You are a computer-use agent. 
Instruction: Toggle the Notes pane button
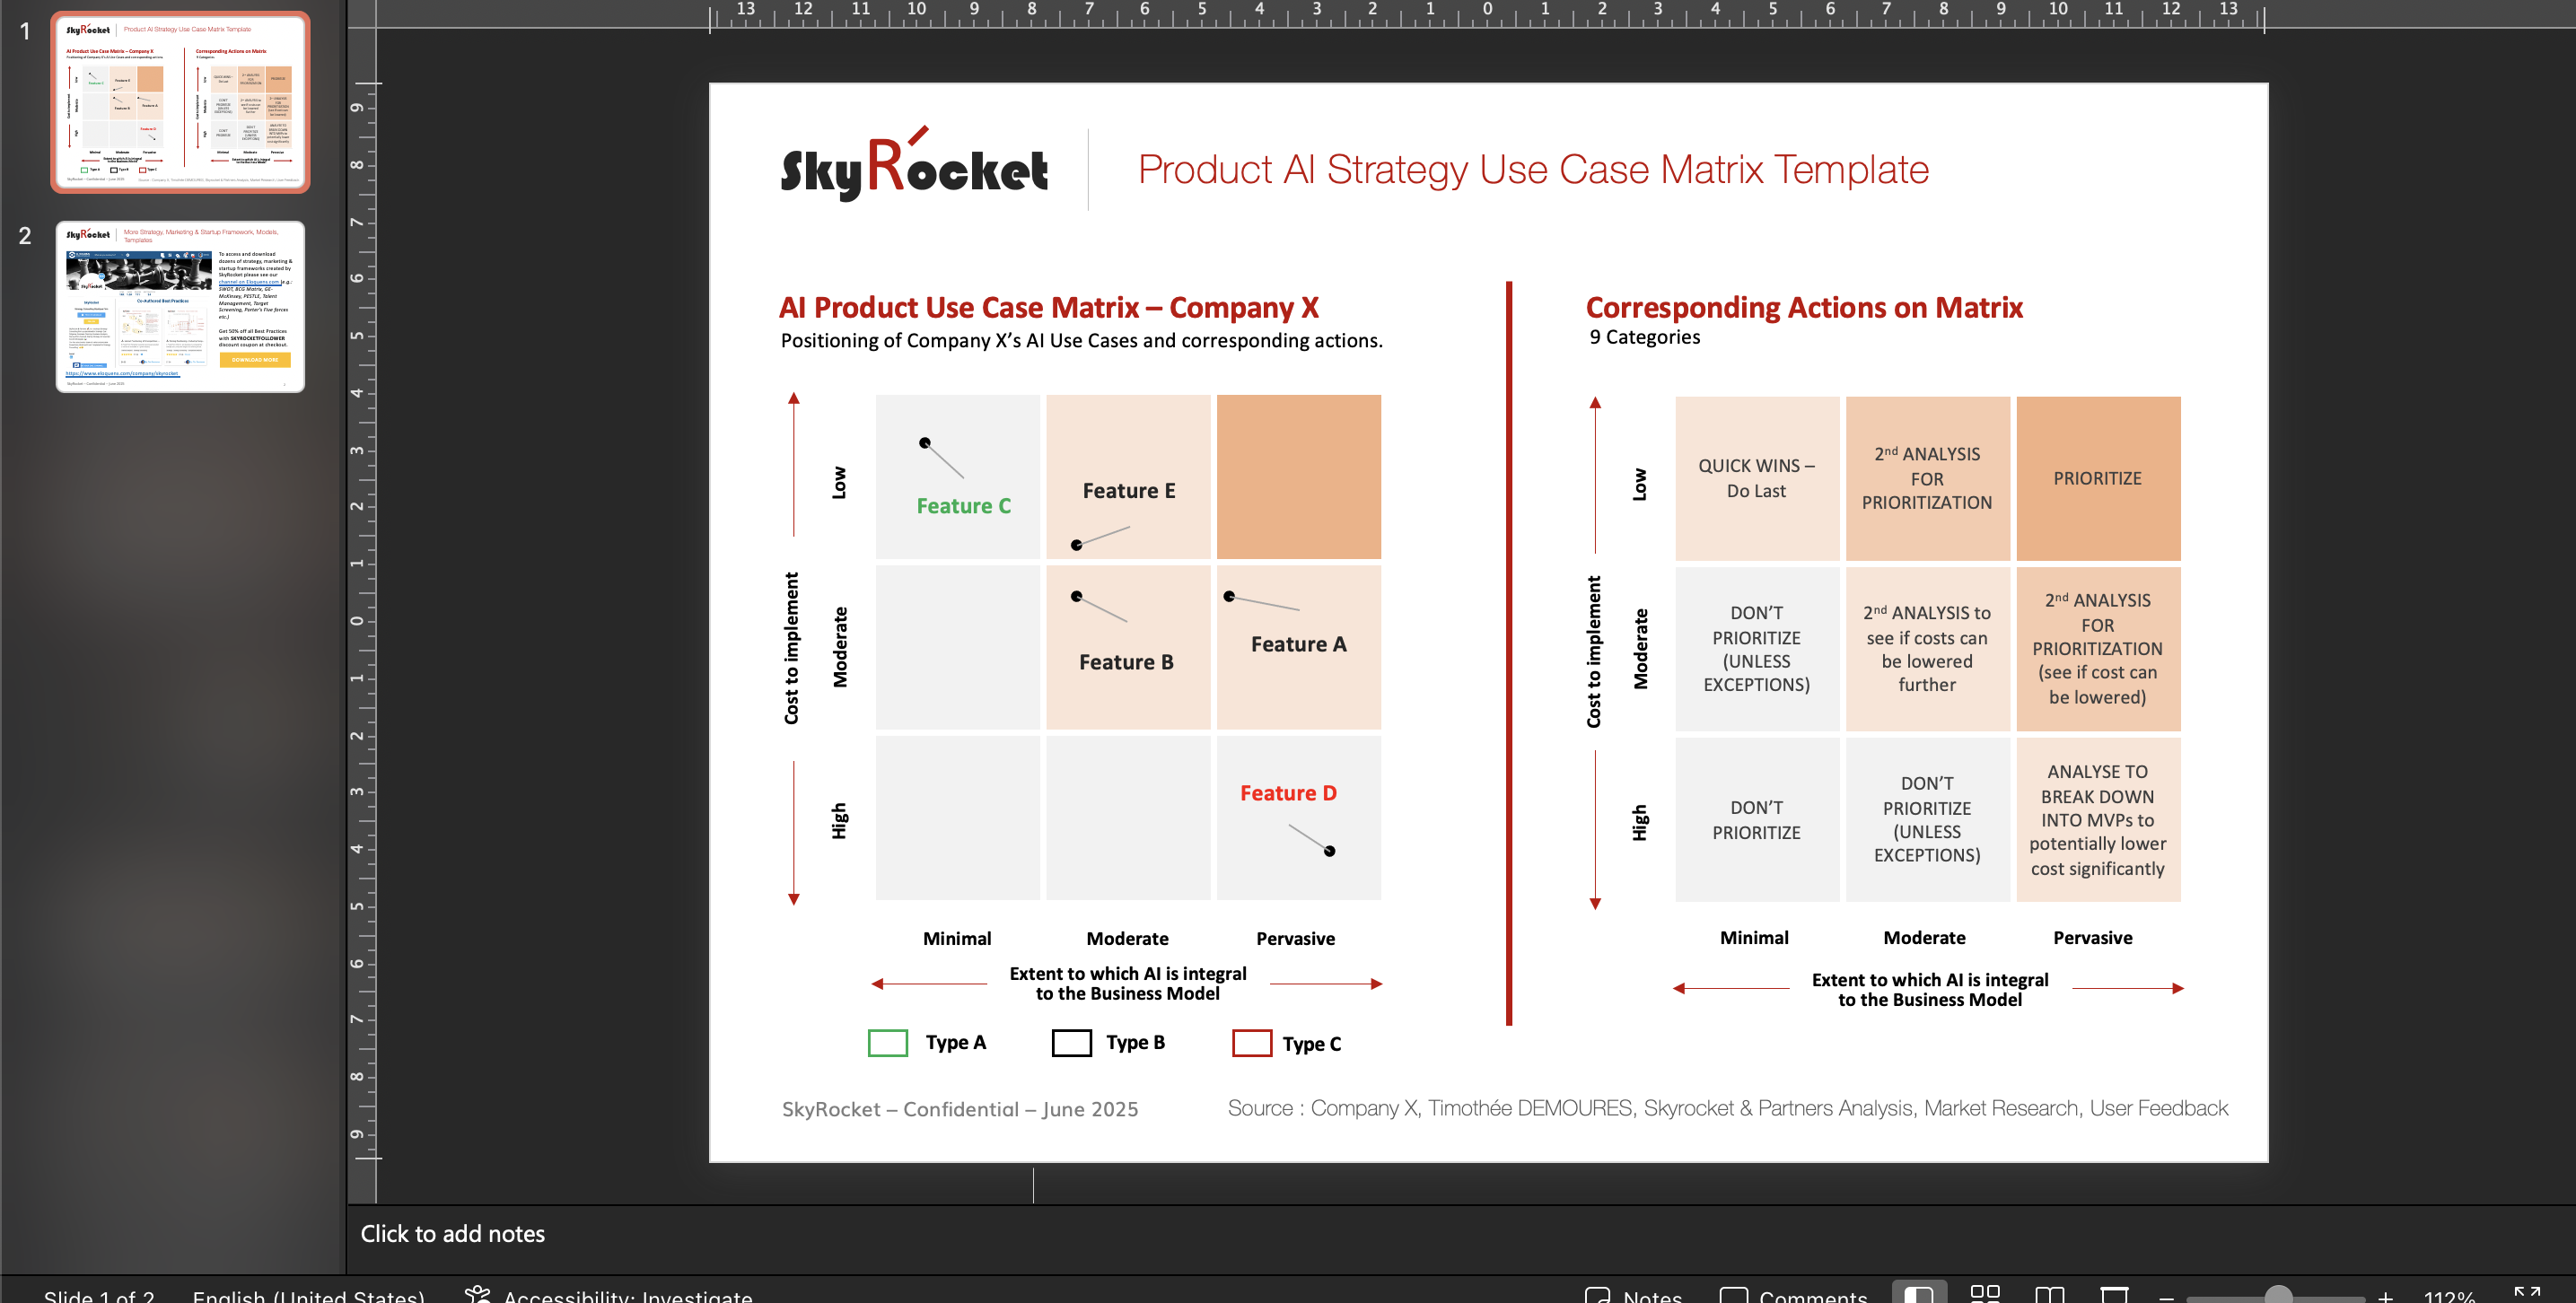pyautogui.click(x=1633, y=1295)
